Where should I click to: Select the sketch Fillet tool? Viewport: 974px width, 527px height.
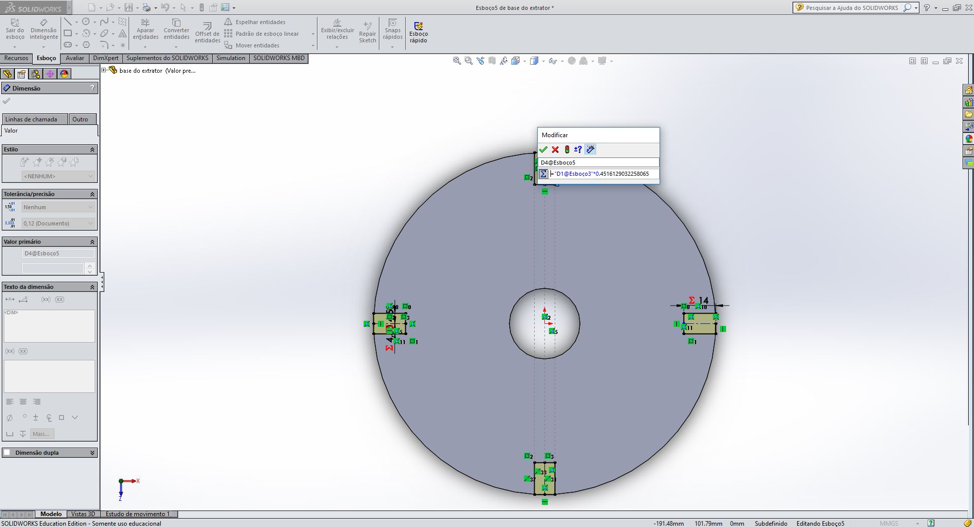tap(104, 45)
